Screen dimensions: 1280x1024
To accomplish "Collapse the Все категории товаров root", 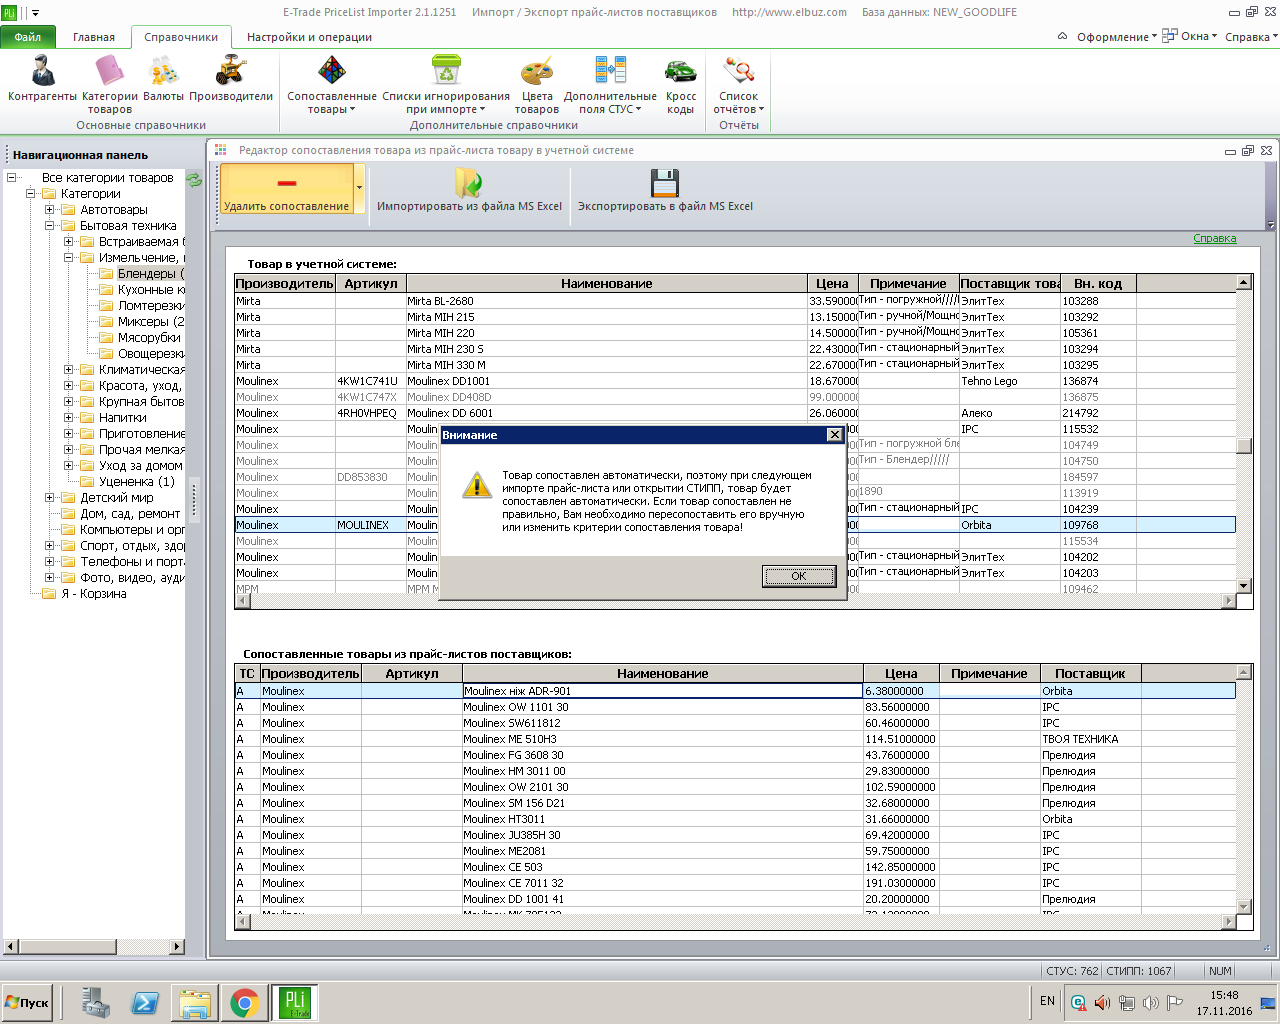I will click(x=12, y=178).
